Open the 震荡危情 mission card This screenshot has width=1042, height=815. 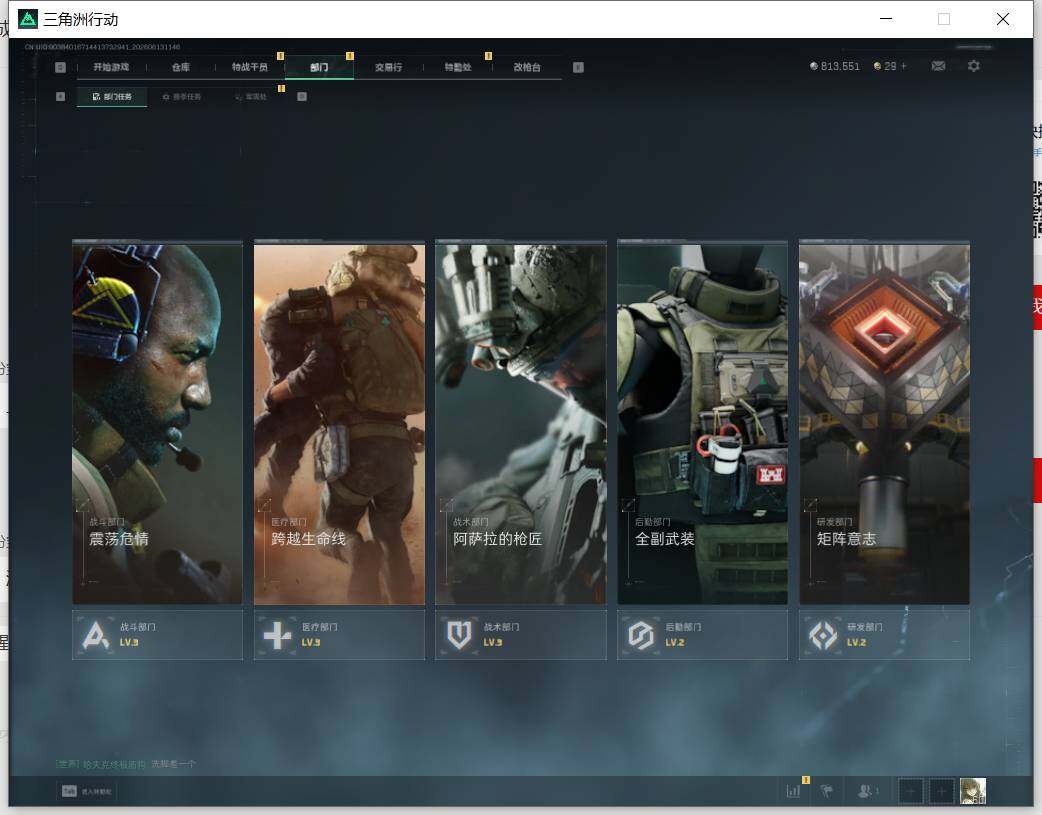point(157,423)
